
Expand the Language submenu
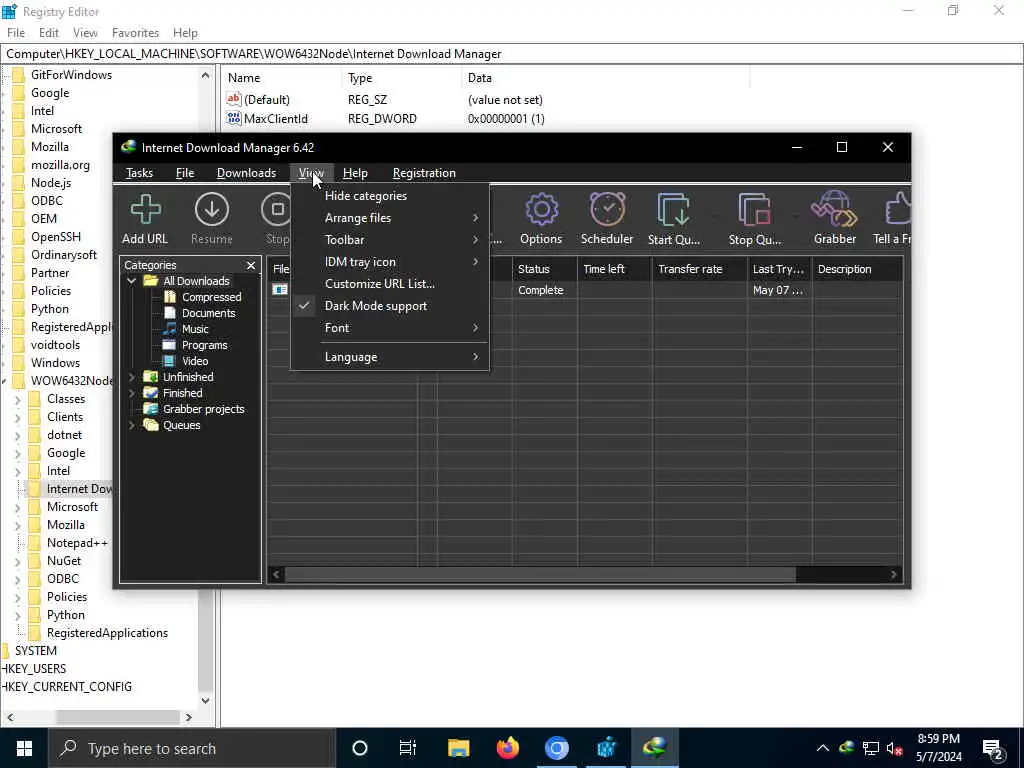tap(390, 357)
